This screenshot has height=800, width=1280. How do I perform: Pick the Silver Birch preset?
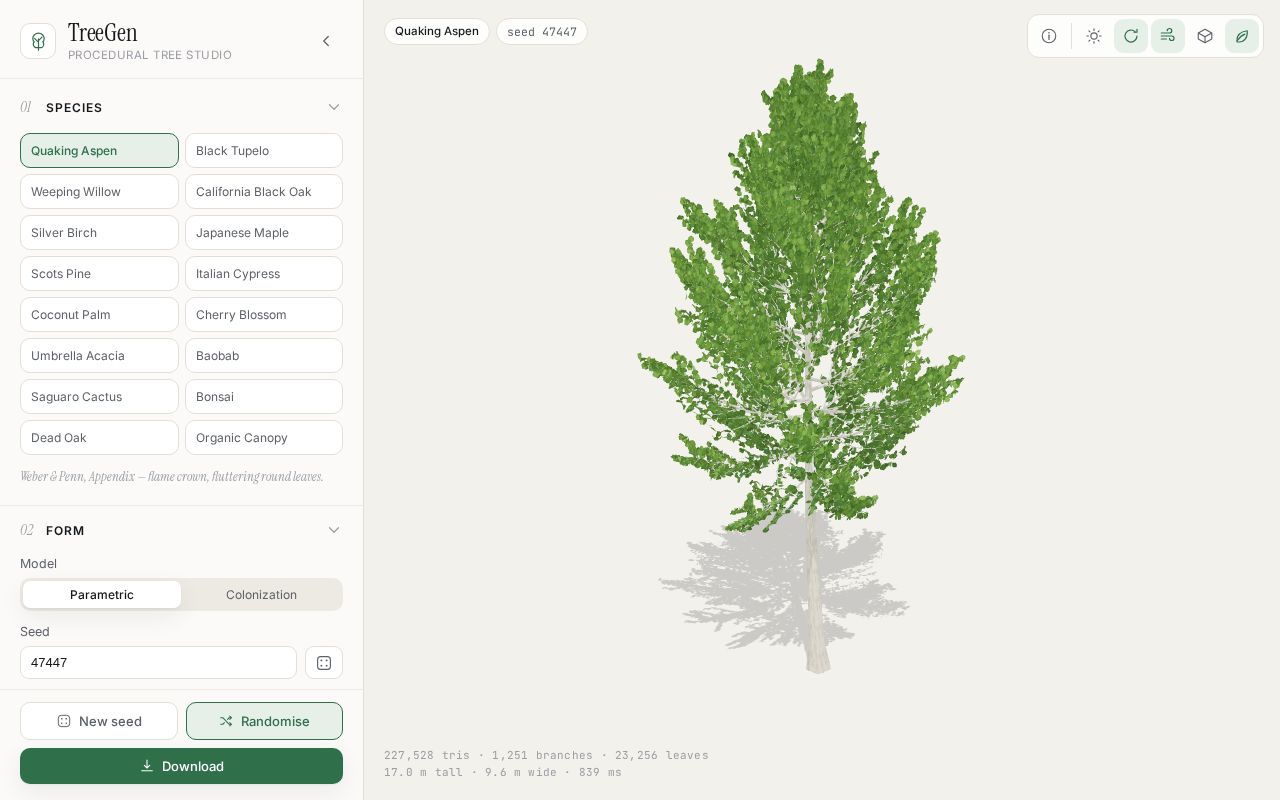(x=99, y=233)
